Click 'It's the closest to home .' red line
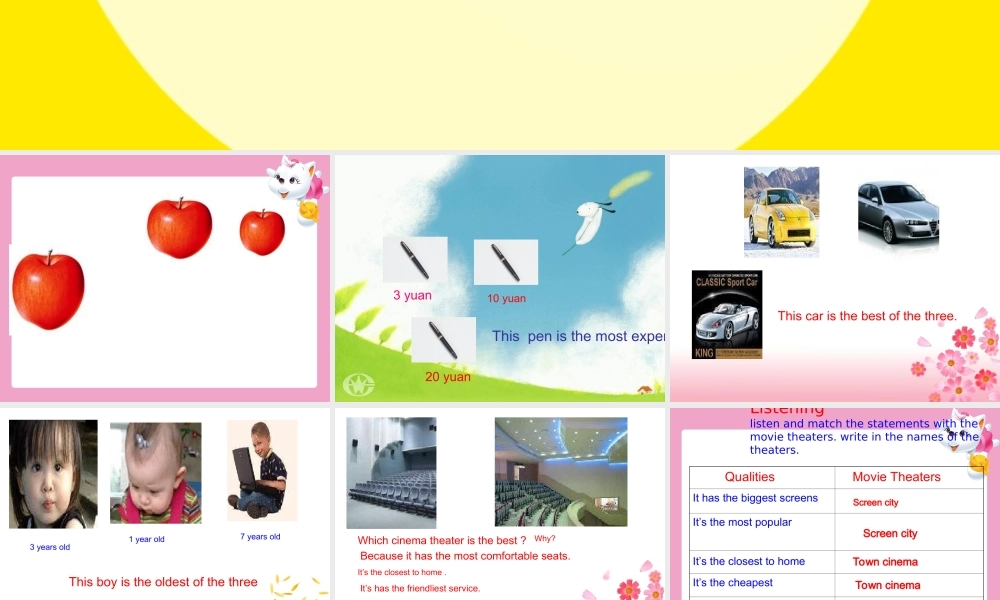Image resolution: width=1000 pixels, height=600 pixels. 402,572
